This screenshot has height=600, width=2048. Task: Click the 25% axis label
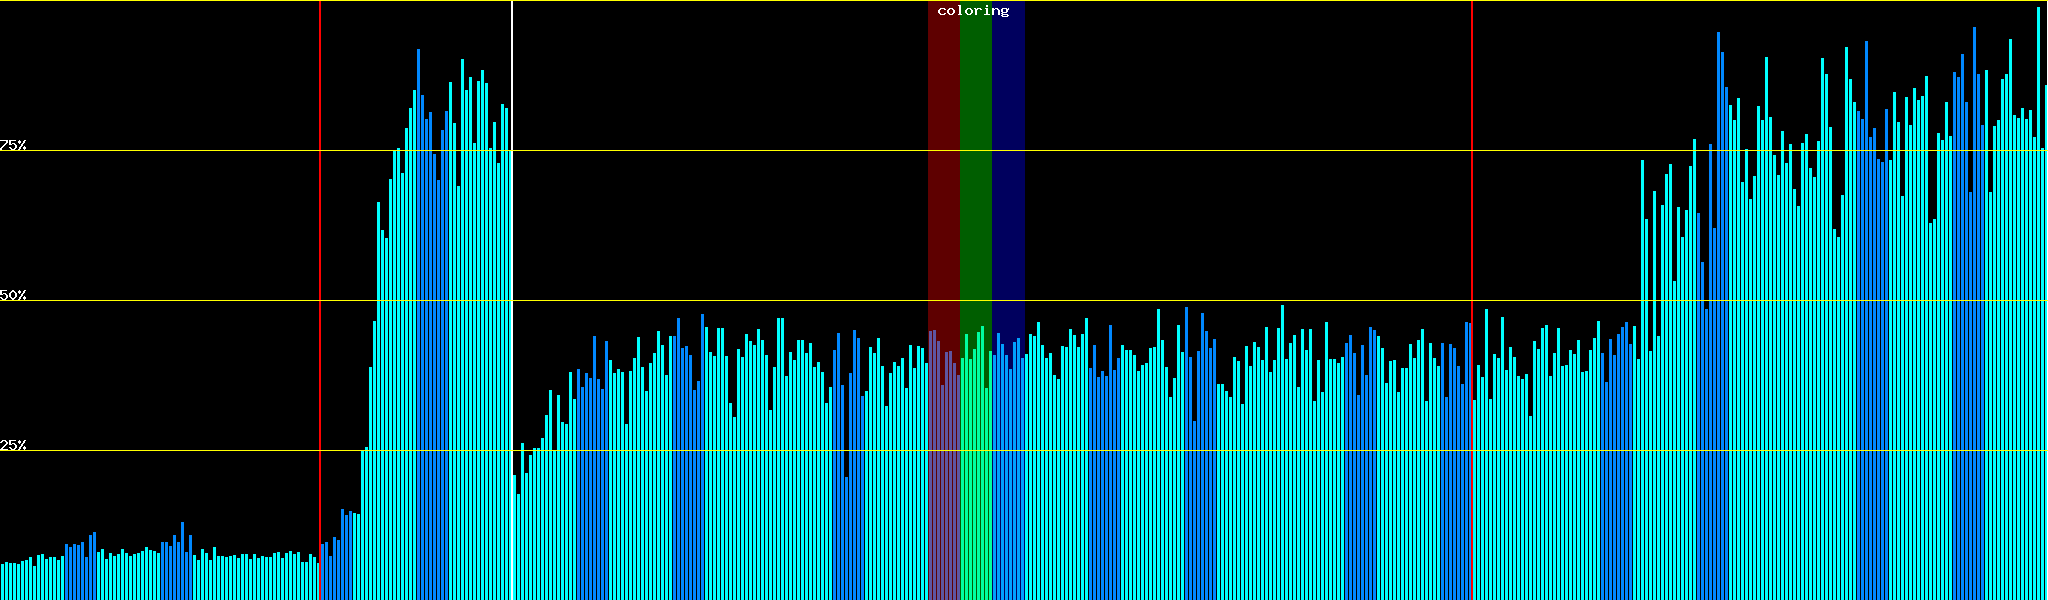(13, 445)
